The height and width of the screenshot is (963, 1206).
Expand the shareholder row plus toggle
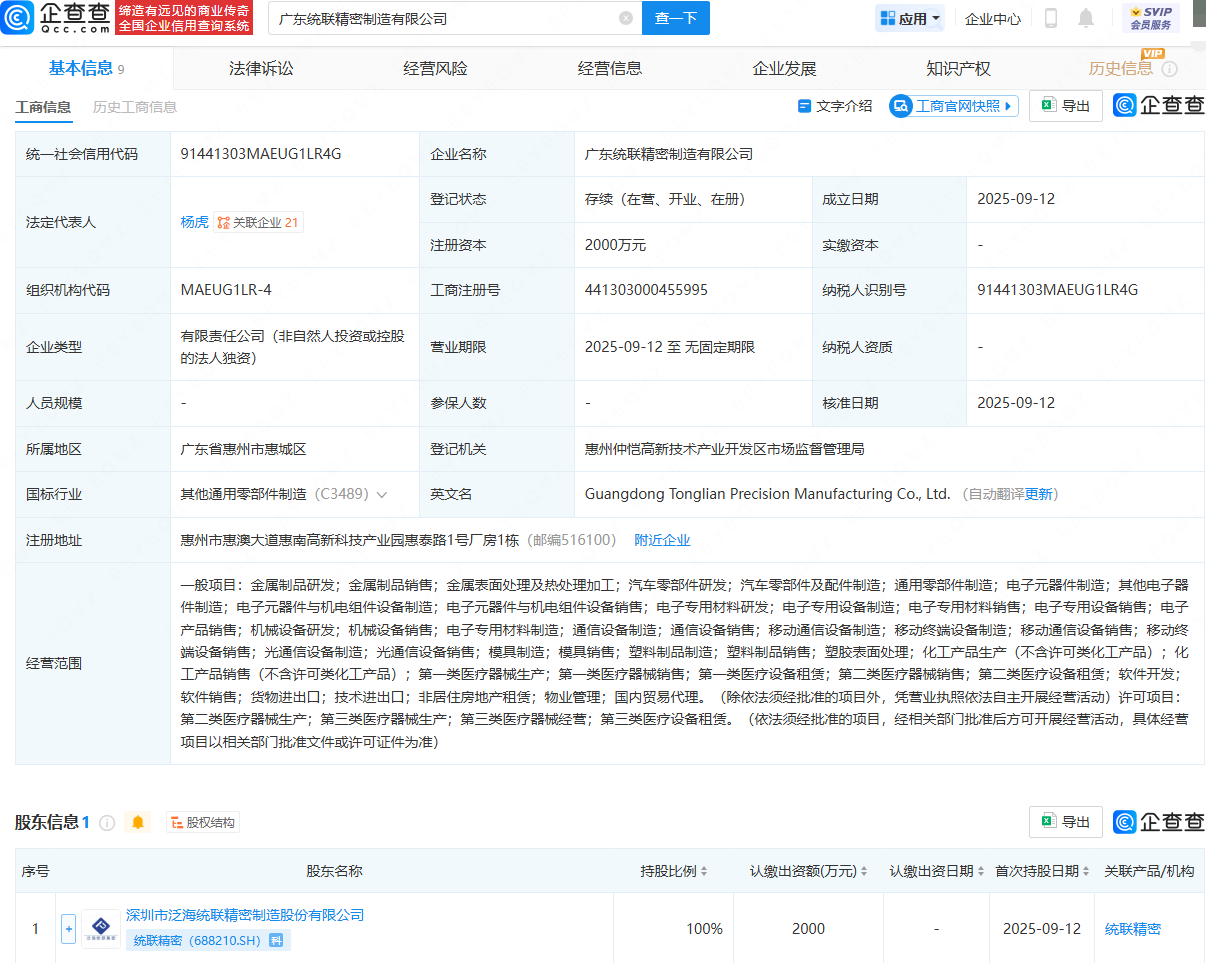(x=68, y=929)
